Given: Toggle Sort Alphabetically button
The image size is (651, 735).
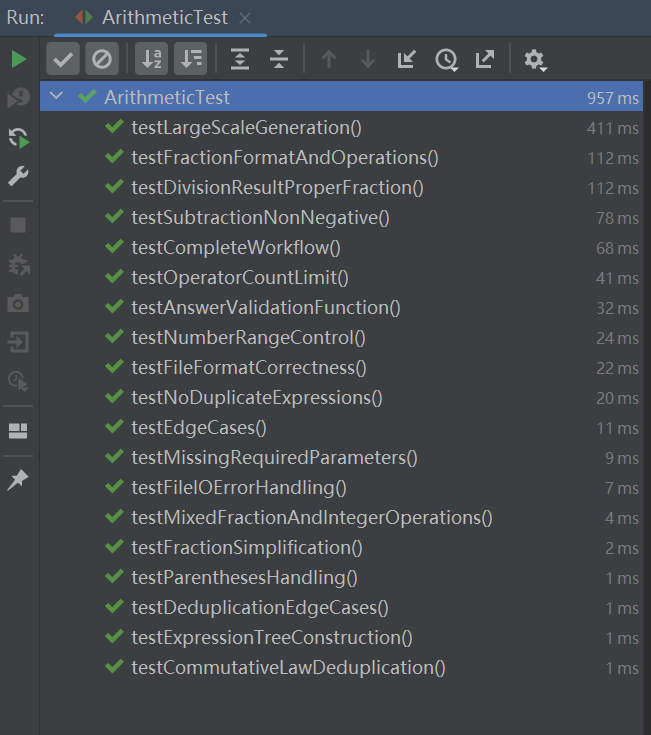Looking at the screenshot, I should point(151,59).
